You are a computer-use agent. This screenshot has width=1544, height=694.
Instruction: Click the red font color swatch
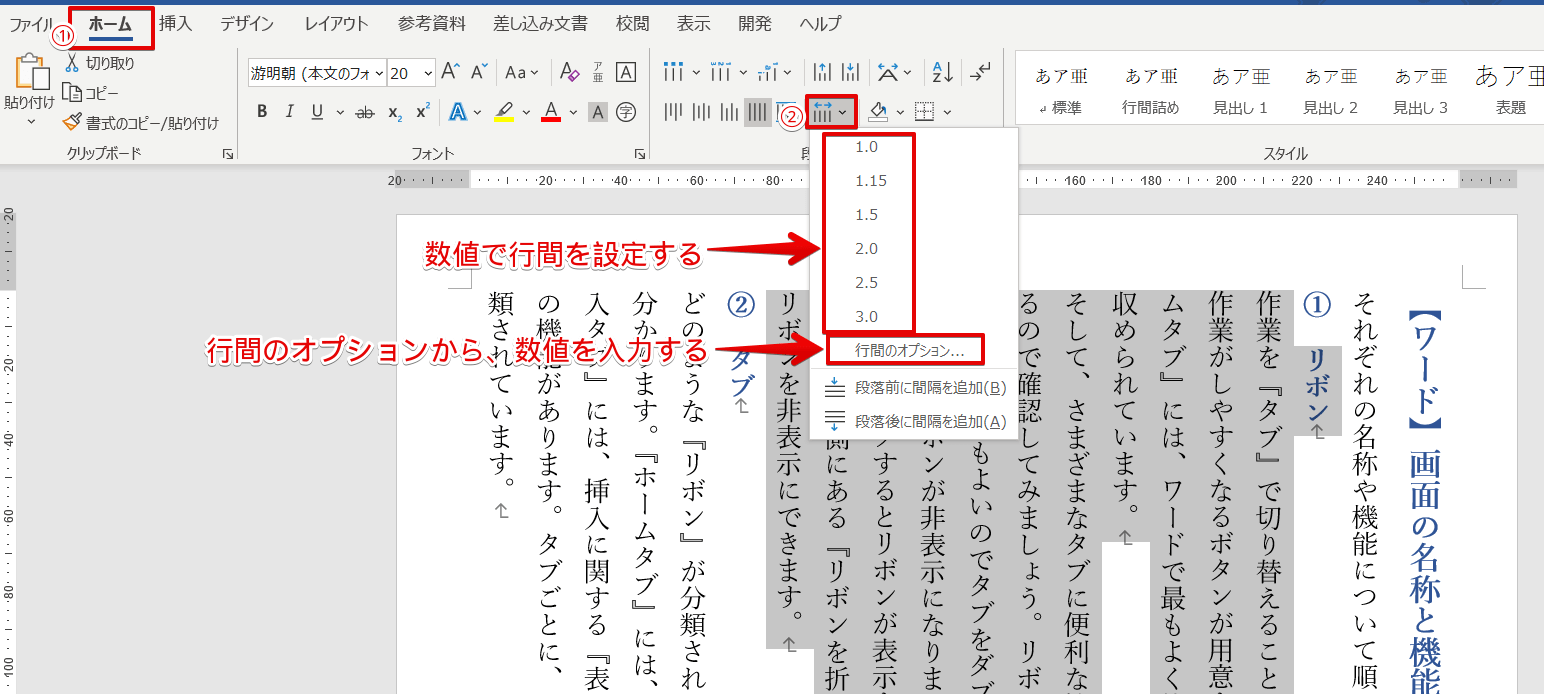pos(550,111)
